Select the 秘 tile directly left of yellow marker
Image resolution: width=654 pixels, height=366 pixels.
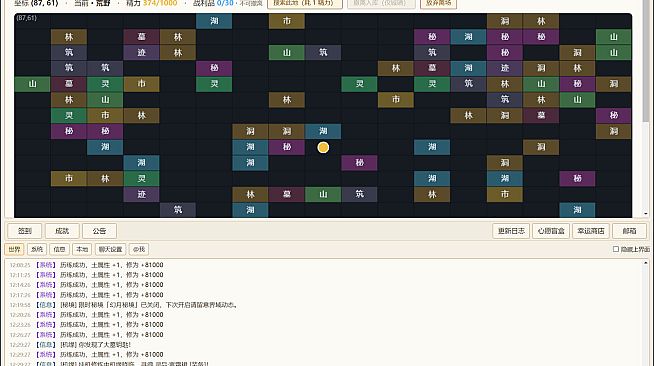click(287, 147)
